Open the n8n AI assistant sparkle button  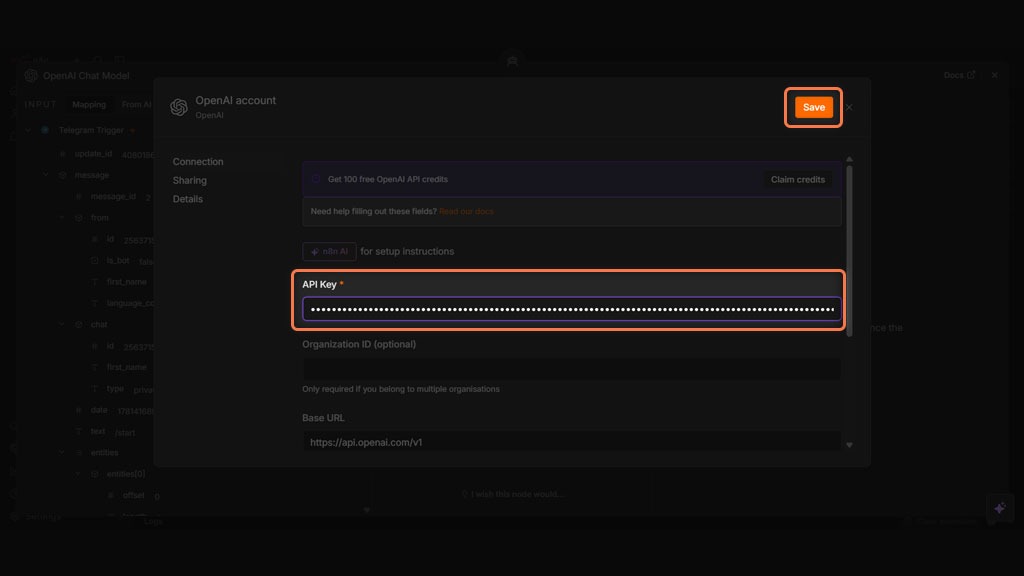click(x=999, y=508)
